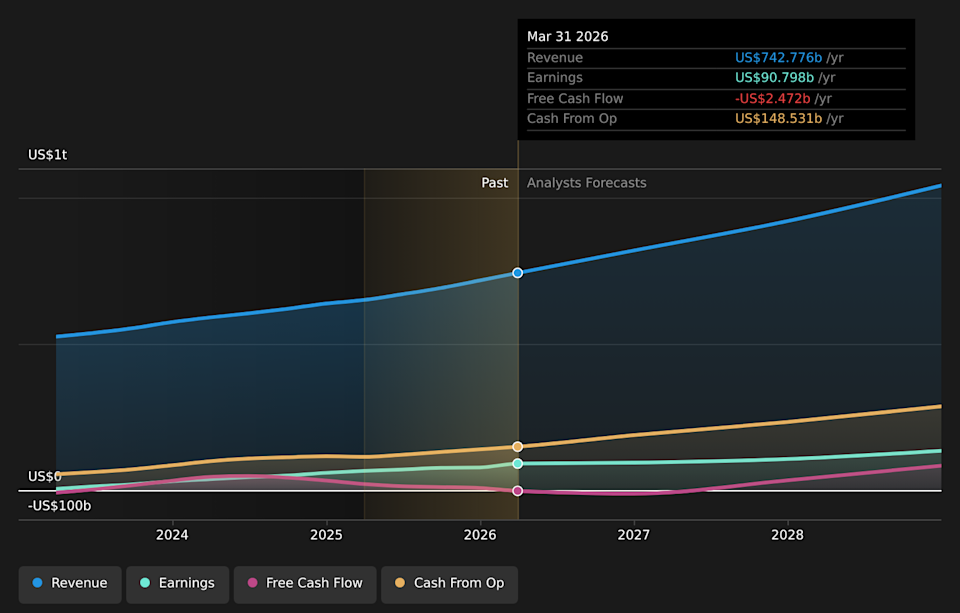Image resolution: width=960 pixels, height=613 pixels.
Task: Click the teal Earnings legend dot
Action: [145, 583]
